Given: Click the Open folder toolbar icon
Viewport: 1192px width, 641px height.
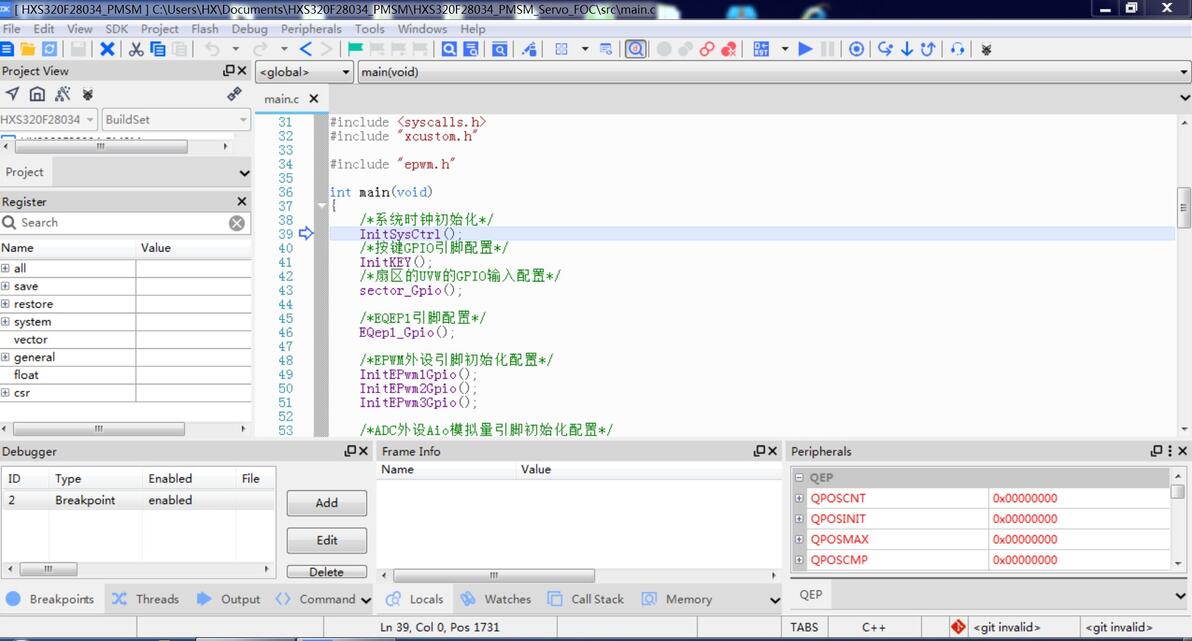Looking at the screenshot, I should point(27,49).
